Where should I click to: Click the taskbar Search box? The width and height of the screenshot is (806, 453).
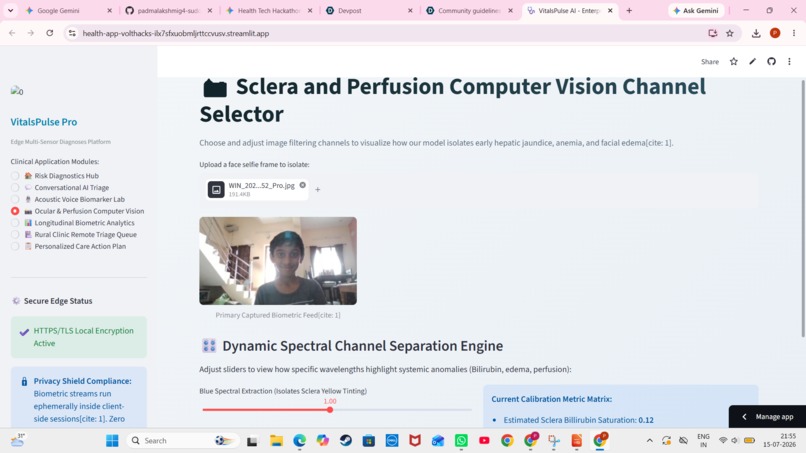click(x=182, y=441)
